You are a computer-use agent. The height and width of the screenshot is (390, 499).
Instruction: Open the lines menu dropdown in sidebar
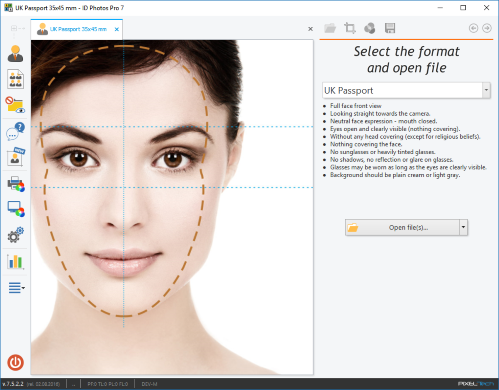tap(16, 287)
